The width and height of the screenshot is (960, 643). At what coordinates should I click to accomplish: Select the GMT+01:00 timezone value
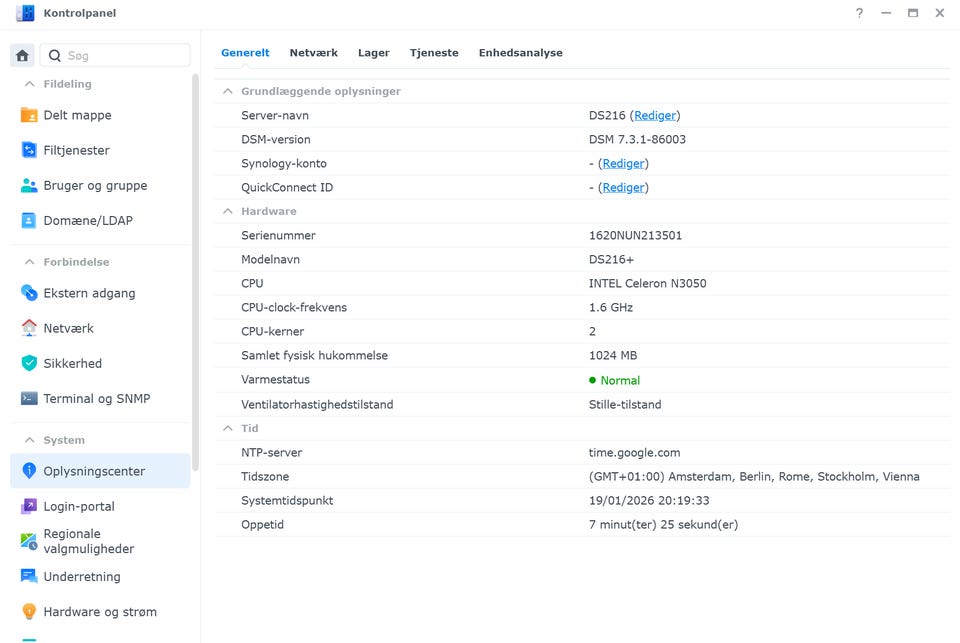(x=754, y=476)
